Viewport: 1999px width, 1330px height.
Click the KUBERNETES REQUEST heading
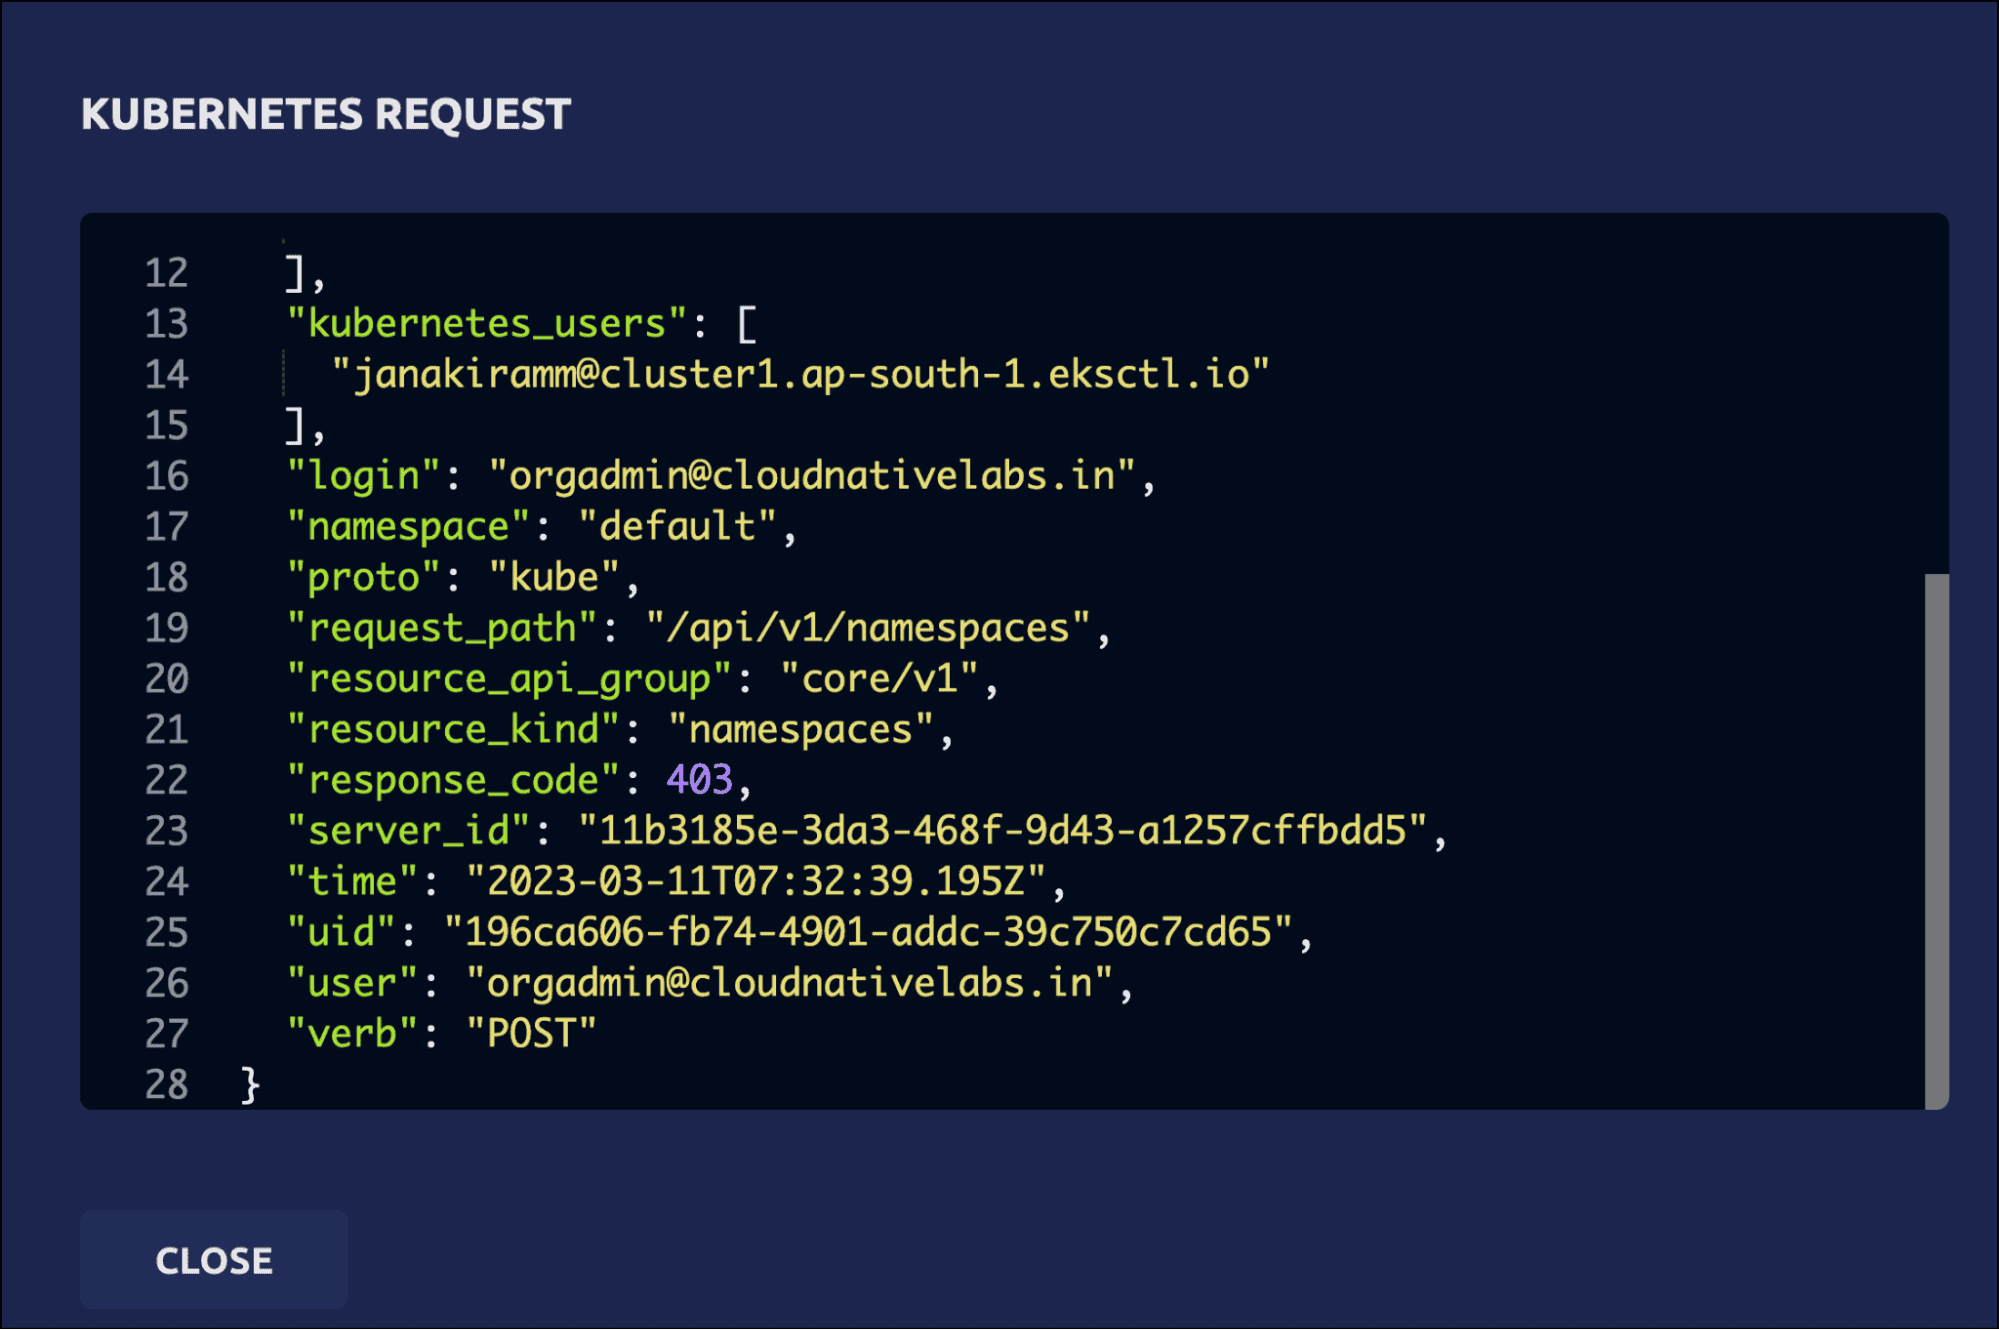(x=326, y=114)
